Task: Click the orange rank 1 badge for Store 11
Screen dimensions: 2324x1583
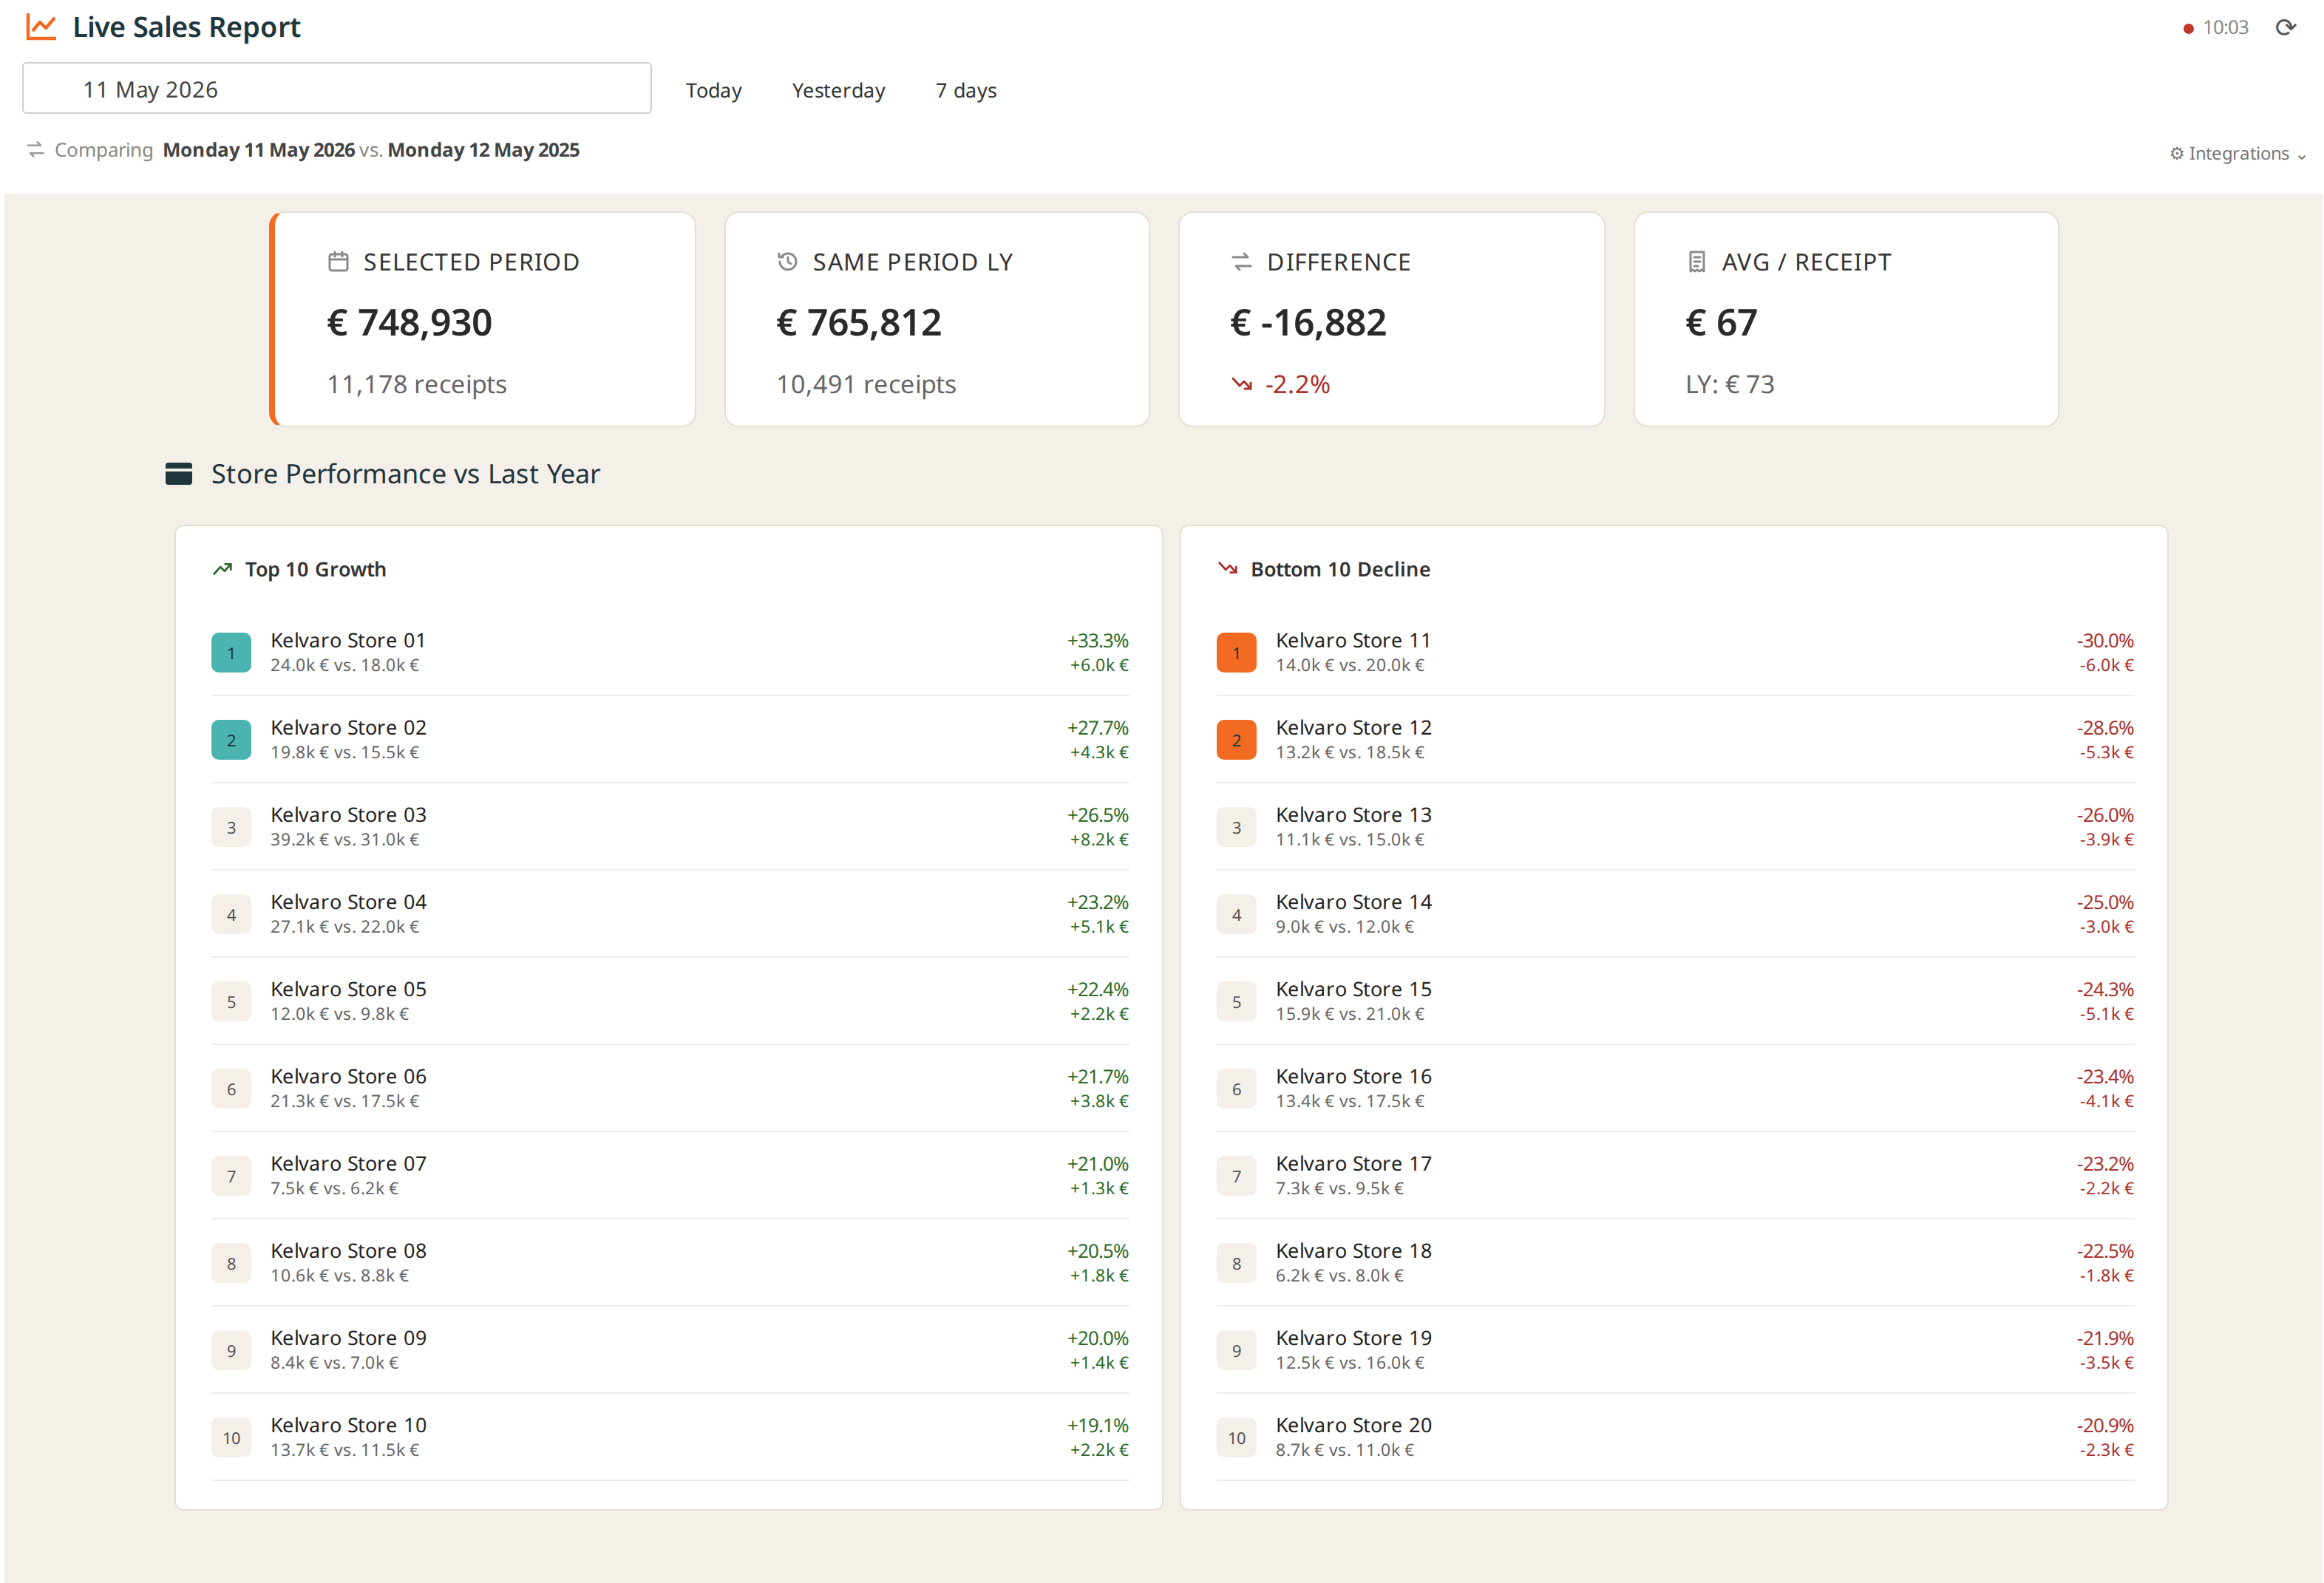Action: [1236, 653]
